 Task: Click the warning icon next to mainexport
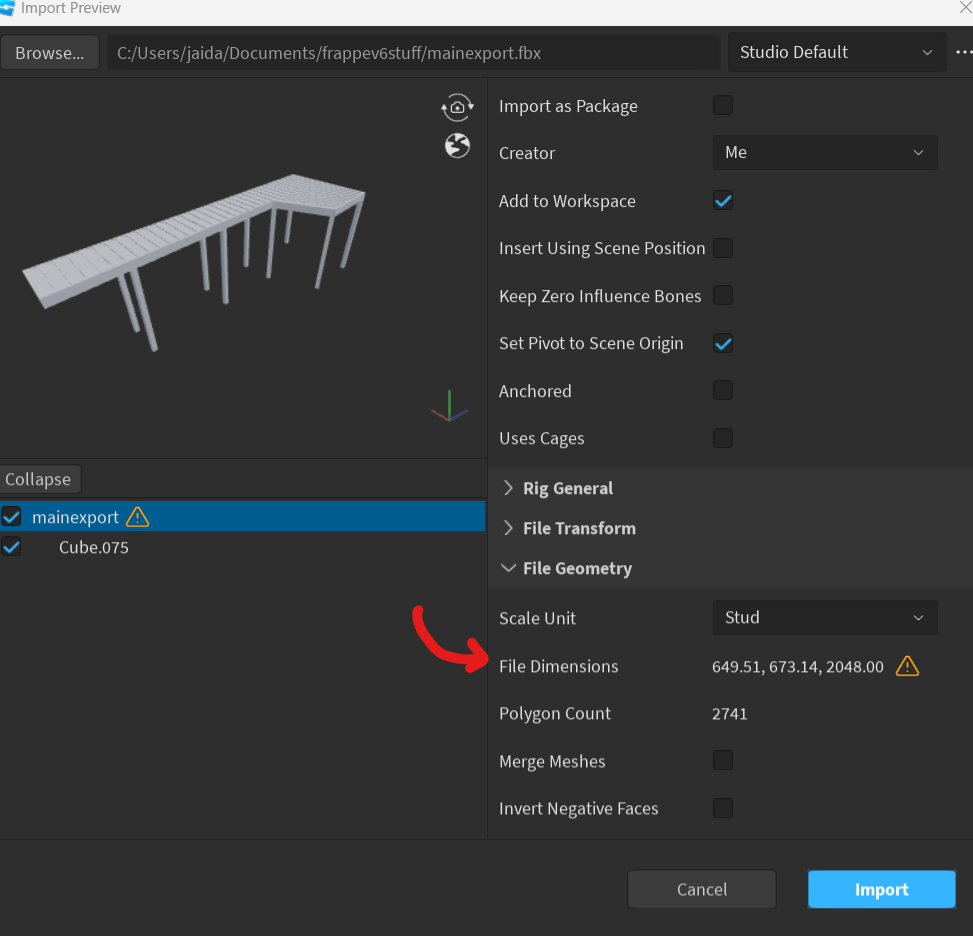[138, 517]
